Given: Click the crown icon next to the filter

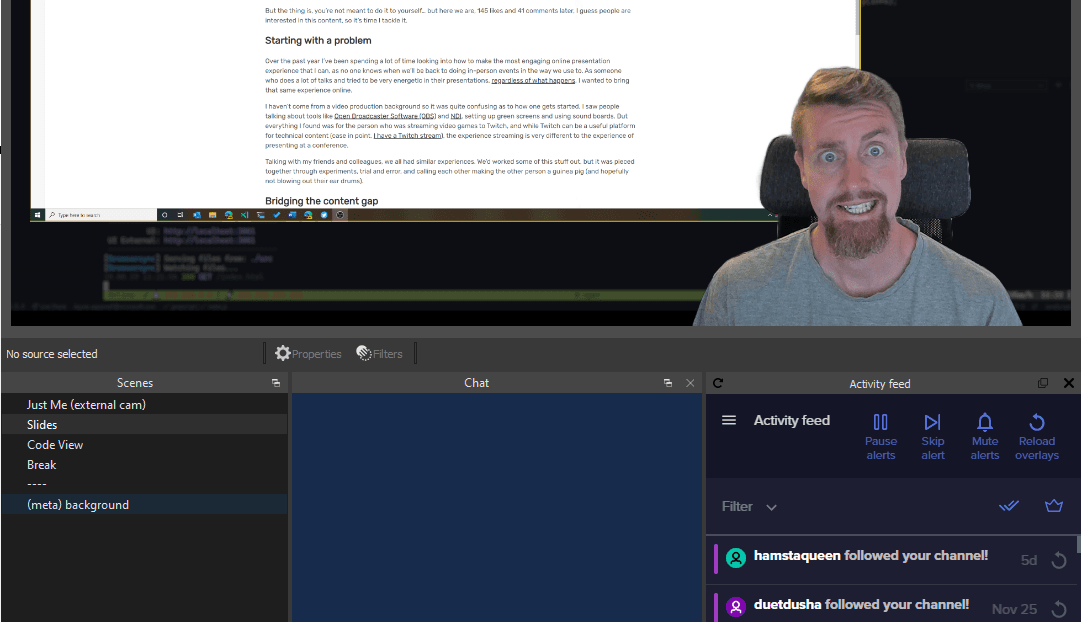Looking at the screenshot, I should coord(1053,506).
